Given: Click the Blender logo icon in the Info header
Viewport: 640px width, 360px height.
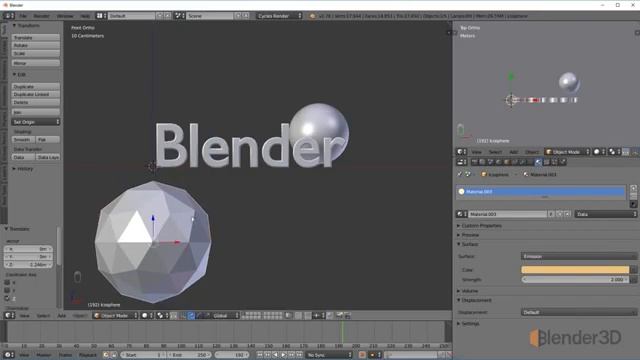Looking at the screenshot, I should (x=312, y=16).
